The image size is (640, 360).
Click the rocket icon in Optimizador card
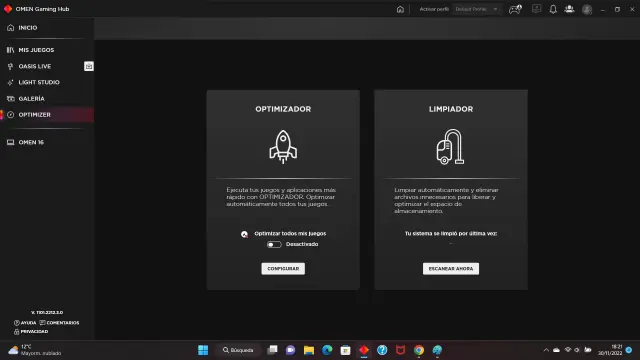click(283, 147)
